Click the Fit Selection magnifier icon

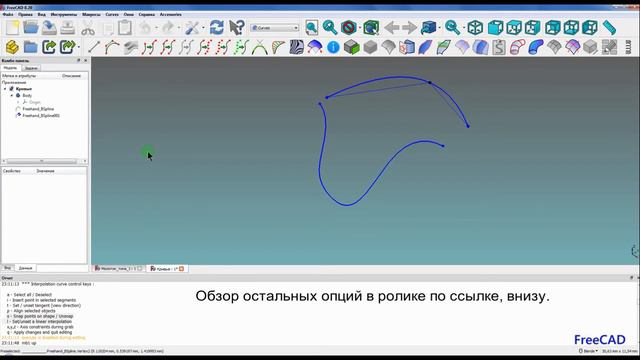point(330,28)
